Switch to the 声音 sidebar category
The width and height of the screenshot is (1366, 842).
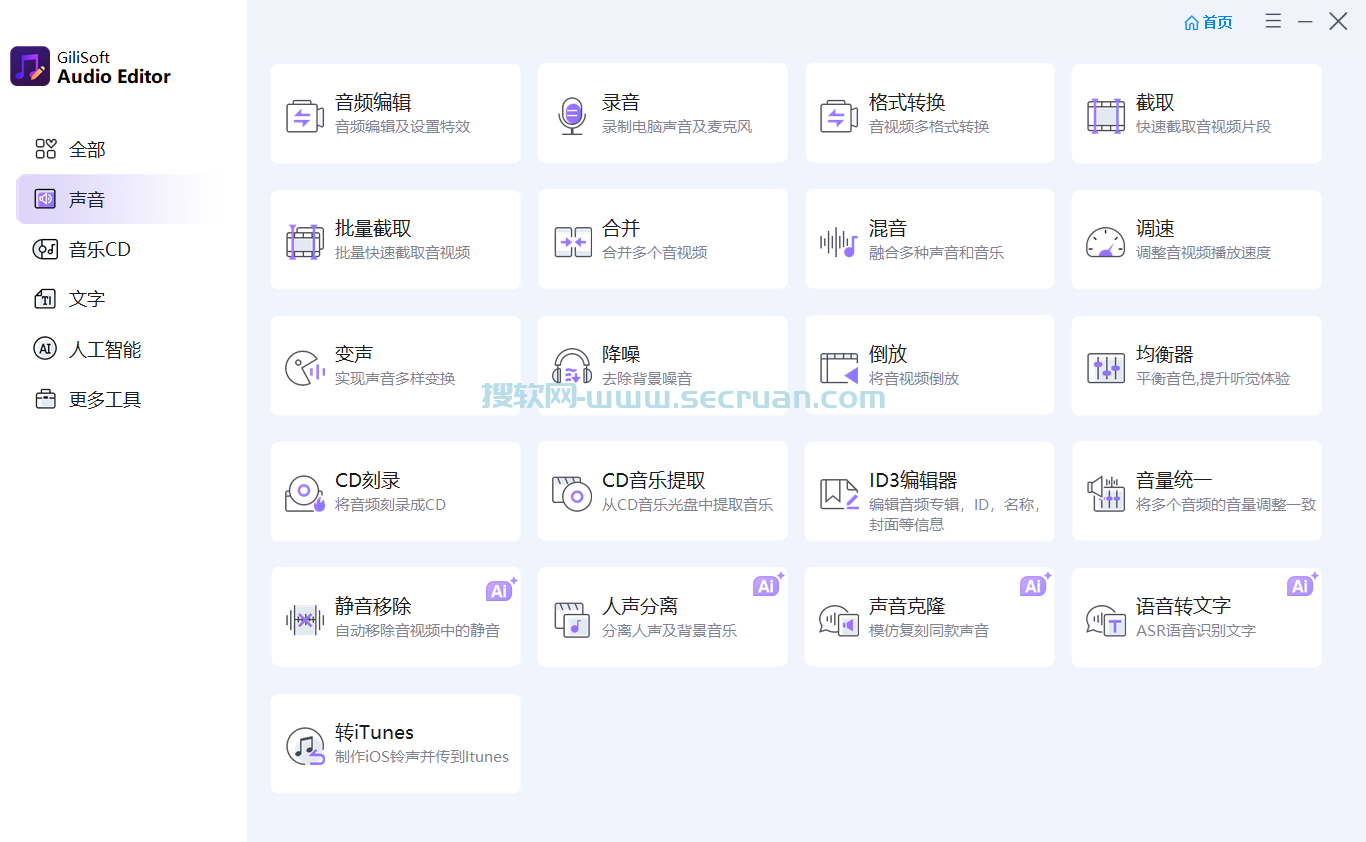(x=116, y=199)
